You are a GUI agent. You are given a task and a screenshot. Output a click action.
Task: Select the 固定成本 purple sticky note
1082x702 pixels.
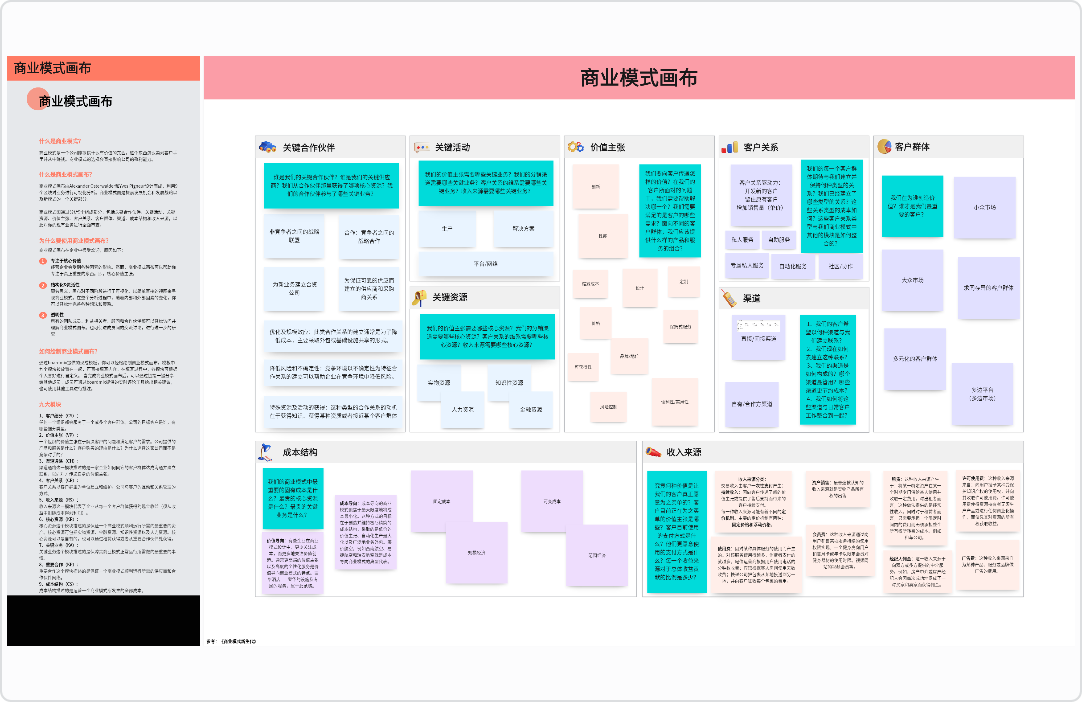pos(442,501)
